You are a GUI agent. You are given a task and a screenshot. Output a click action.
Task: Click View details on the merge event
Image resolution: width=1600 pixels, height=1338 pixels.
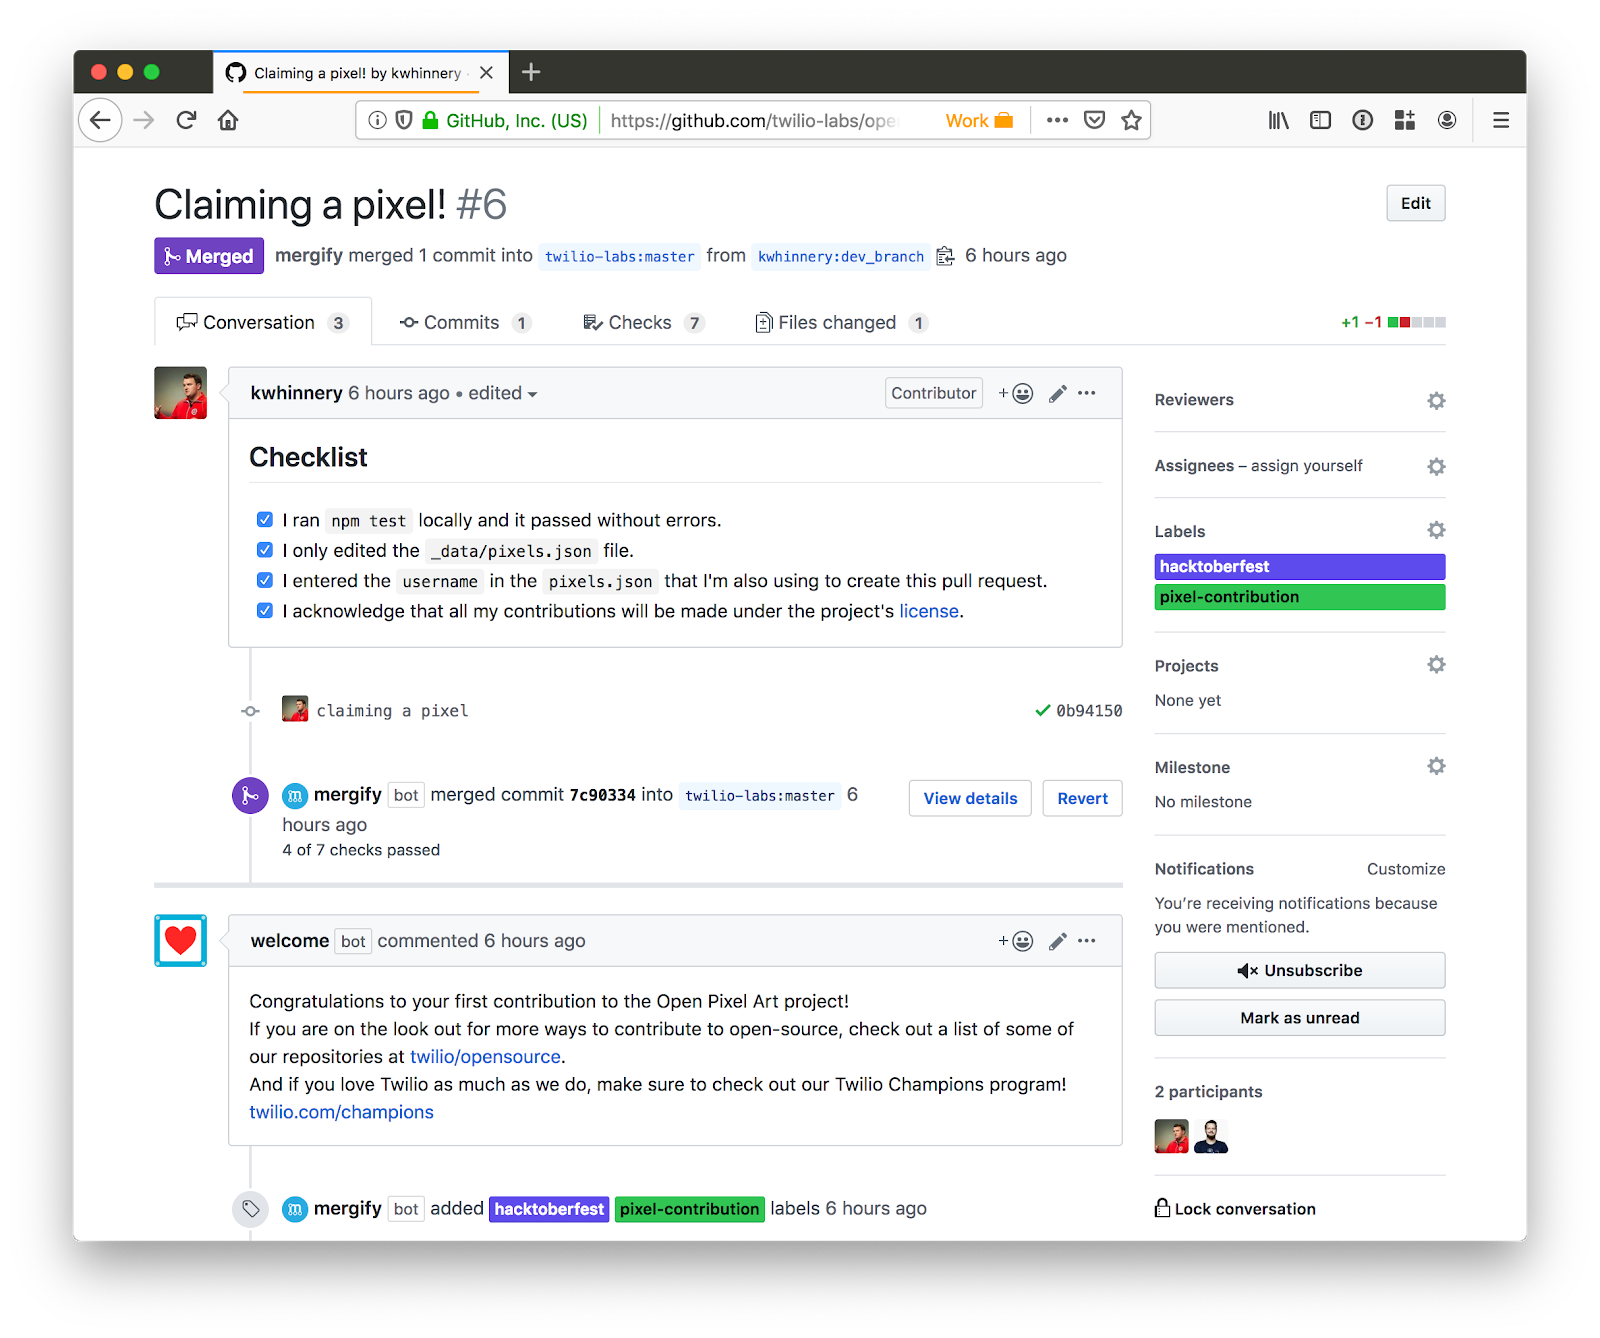click(x=970, y=798)
